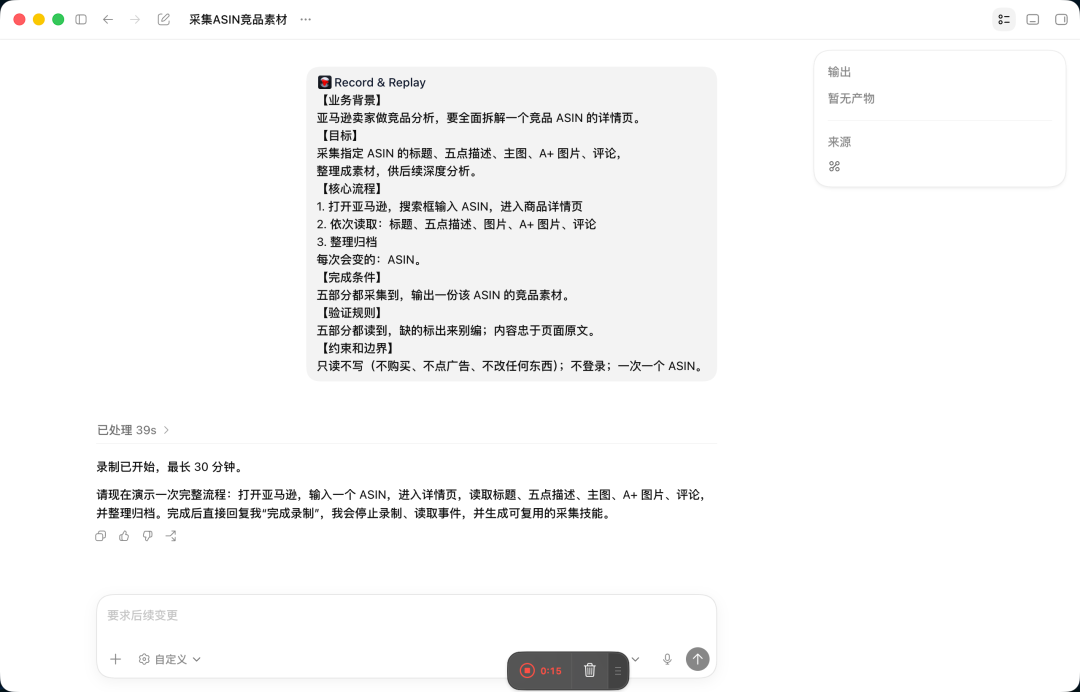Viewport: 1080px width, 692px height.
Task: Copy the assistant response
Action: coord(101,536)
